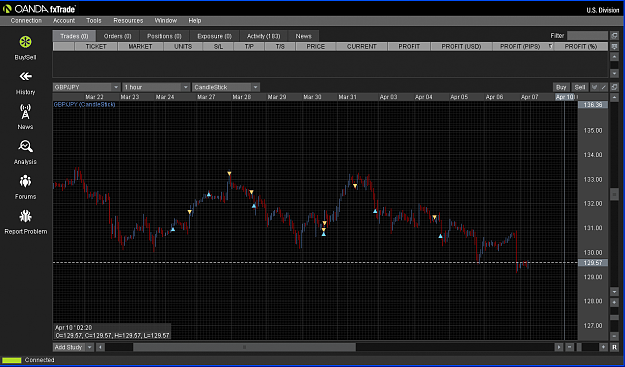Click the yellow marker at Mar 28 peak
Screen dimensions: 625x367
[x=229, y=173]
